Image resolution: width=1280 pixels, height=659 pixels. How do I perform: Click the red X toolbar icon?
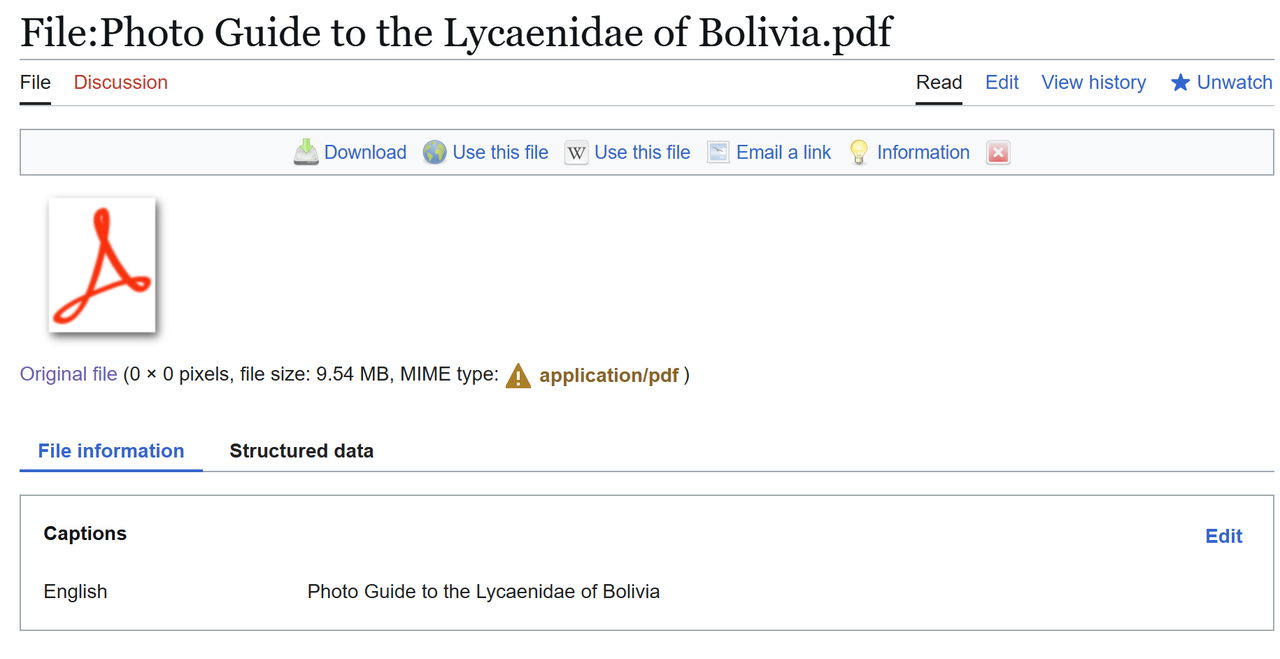(998, 152)
